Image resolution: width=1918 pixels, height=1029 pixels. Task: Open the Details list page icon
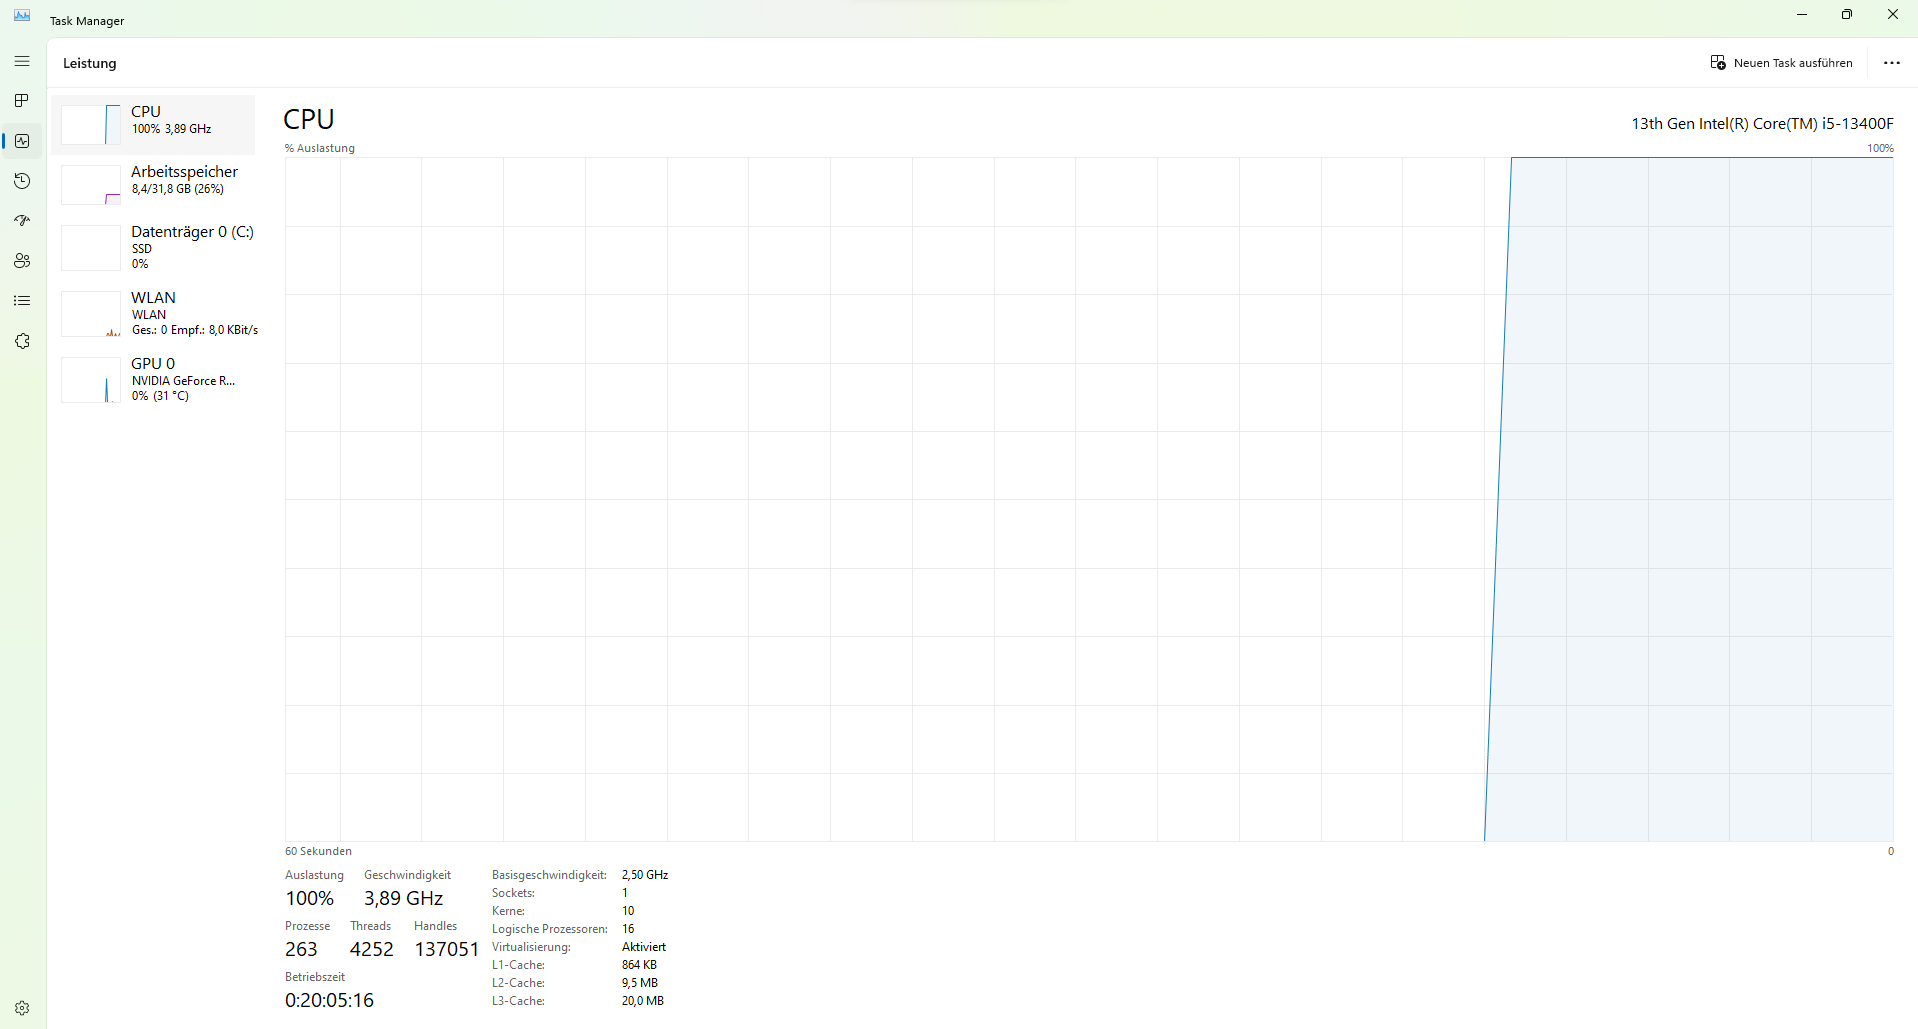tap(22, 301)
